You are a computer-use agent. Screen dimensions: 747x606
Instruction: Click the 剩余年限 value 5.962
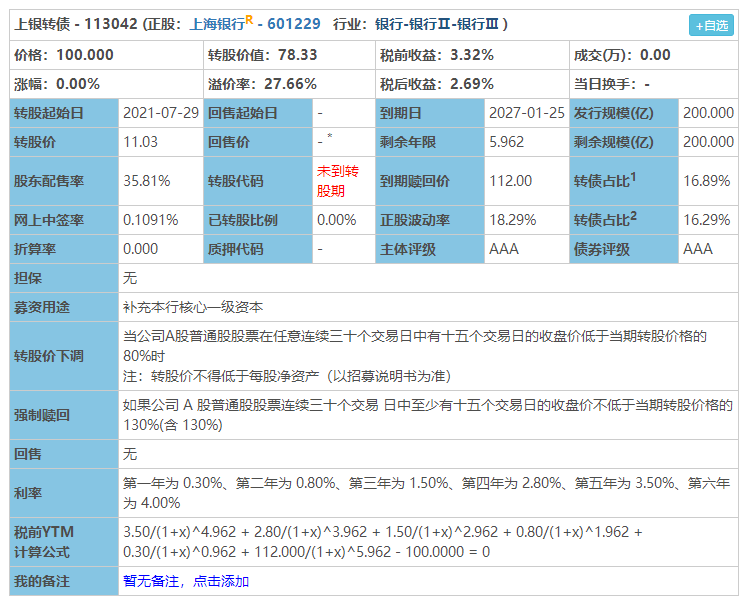click(506, 142)
